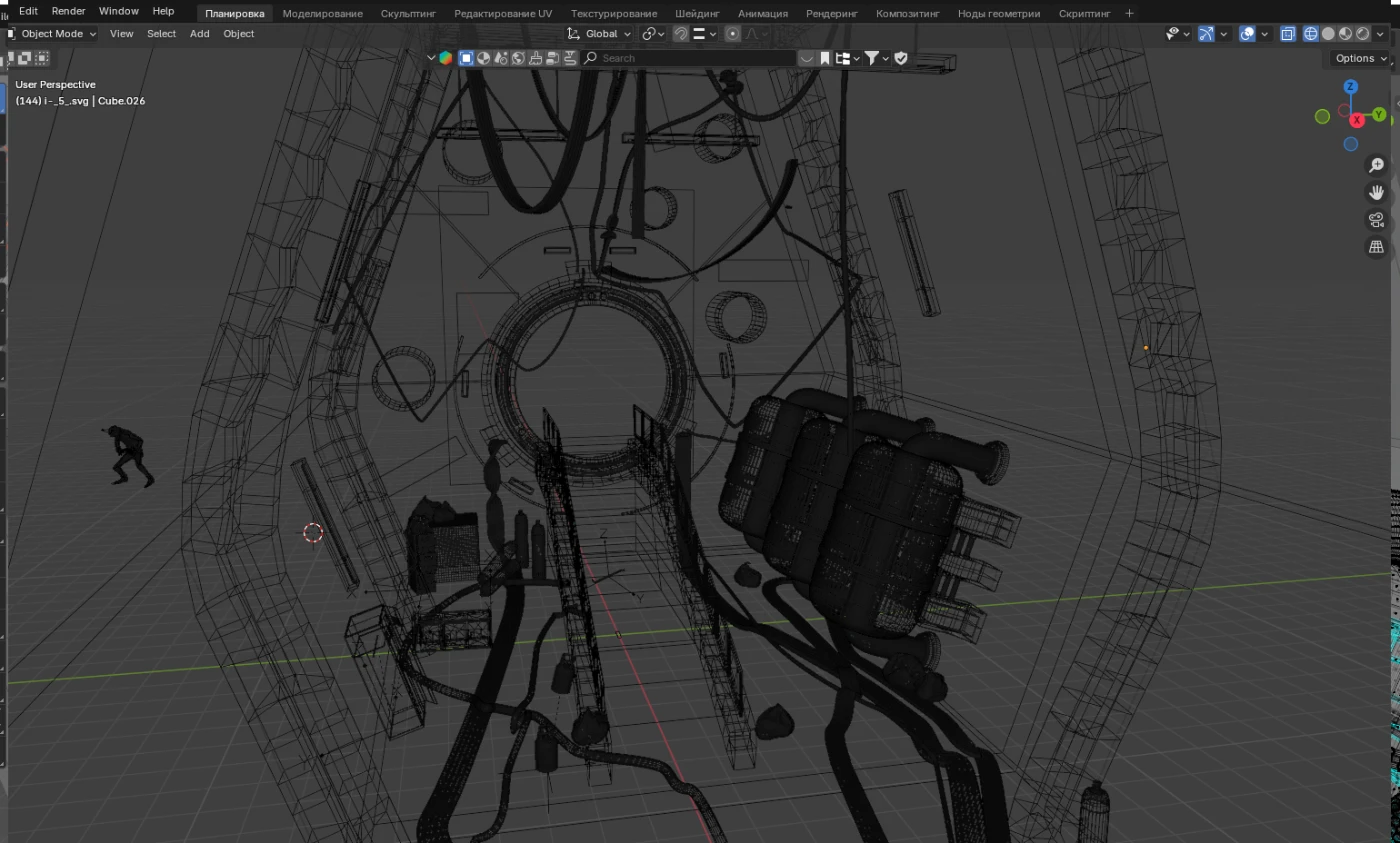Click the bookmark icon beside search

[x=825, y=58]
